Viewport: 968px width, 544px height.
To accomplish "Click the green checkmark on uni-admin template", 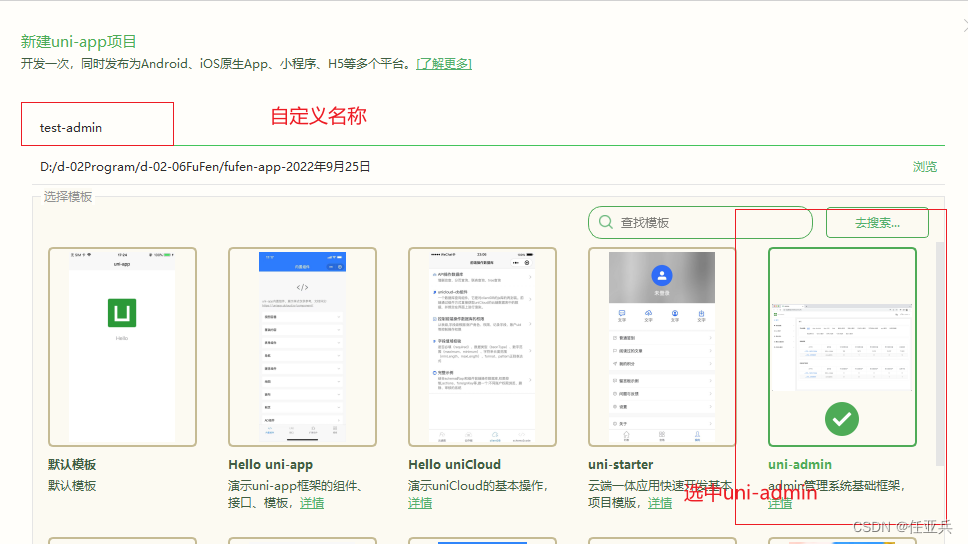I will pos(842,419).
